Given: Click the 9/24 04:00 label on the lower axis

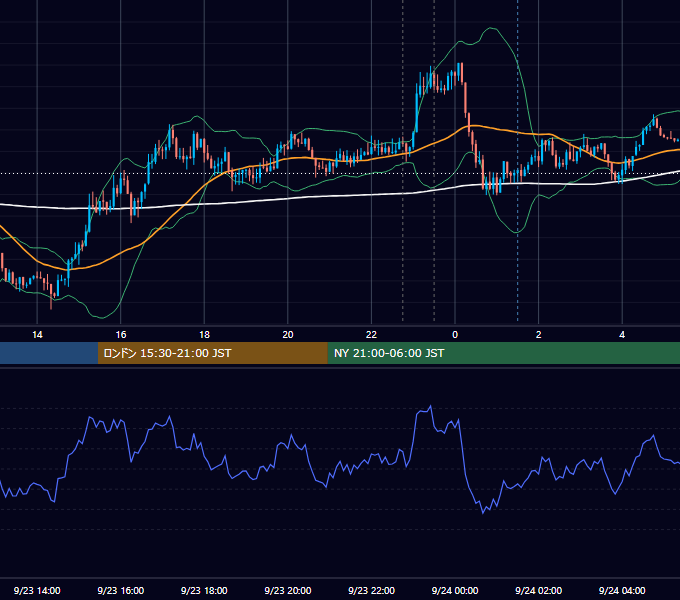Looking at the screenshot, I should 622,590.
